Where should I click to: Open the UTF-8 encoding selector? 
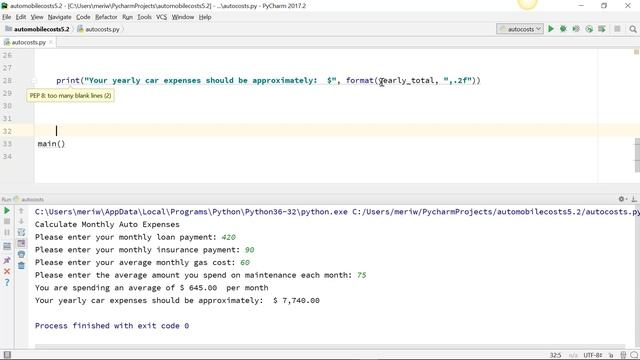[x=593, y=355]
